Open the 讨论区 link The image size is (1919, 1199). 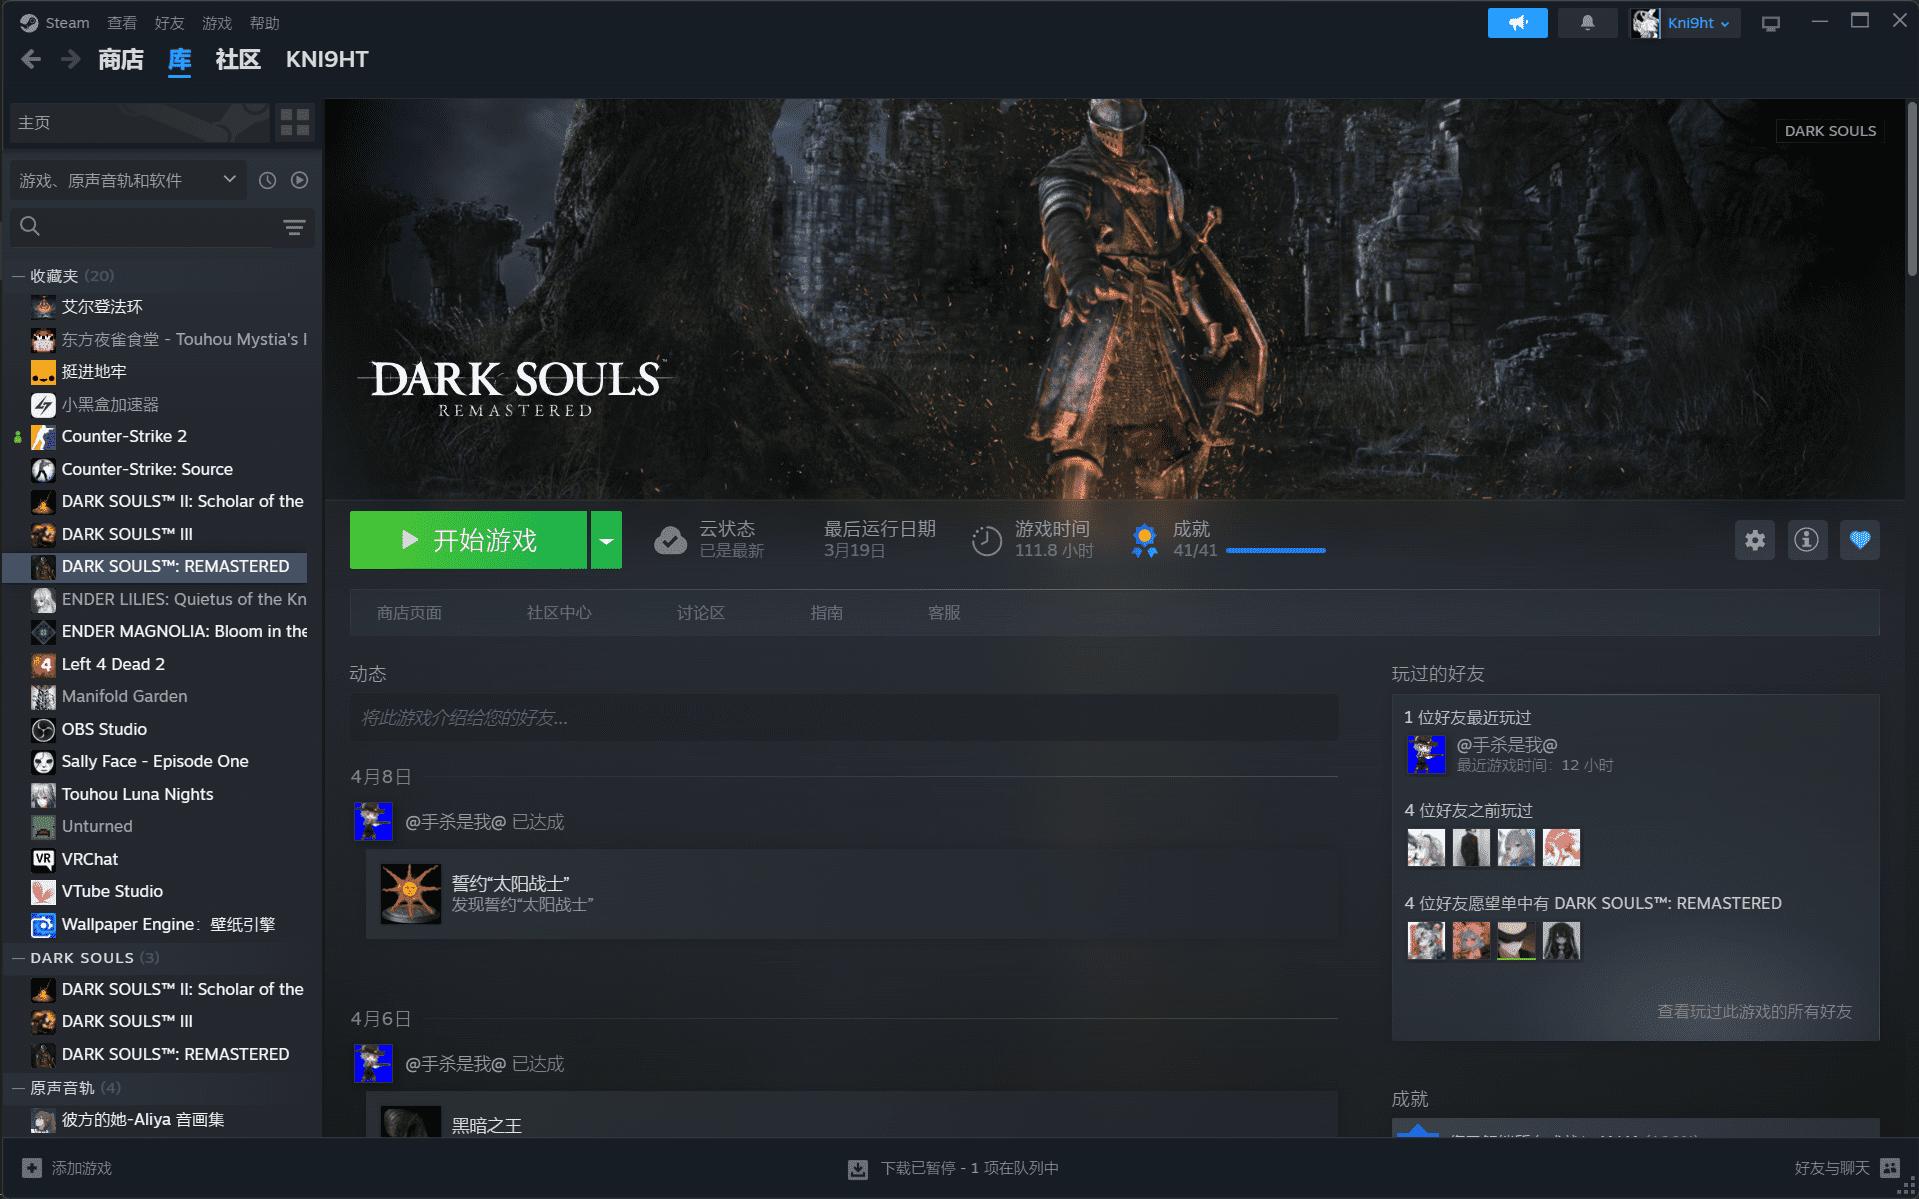coord(700,613)
